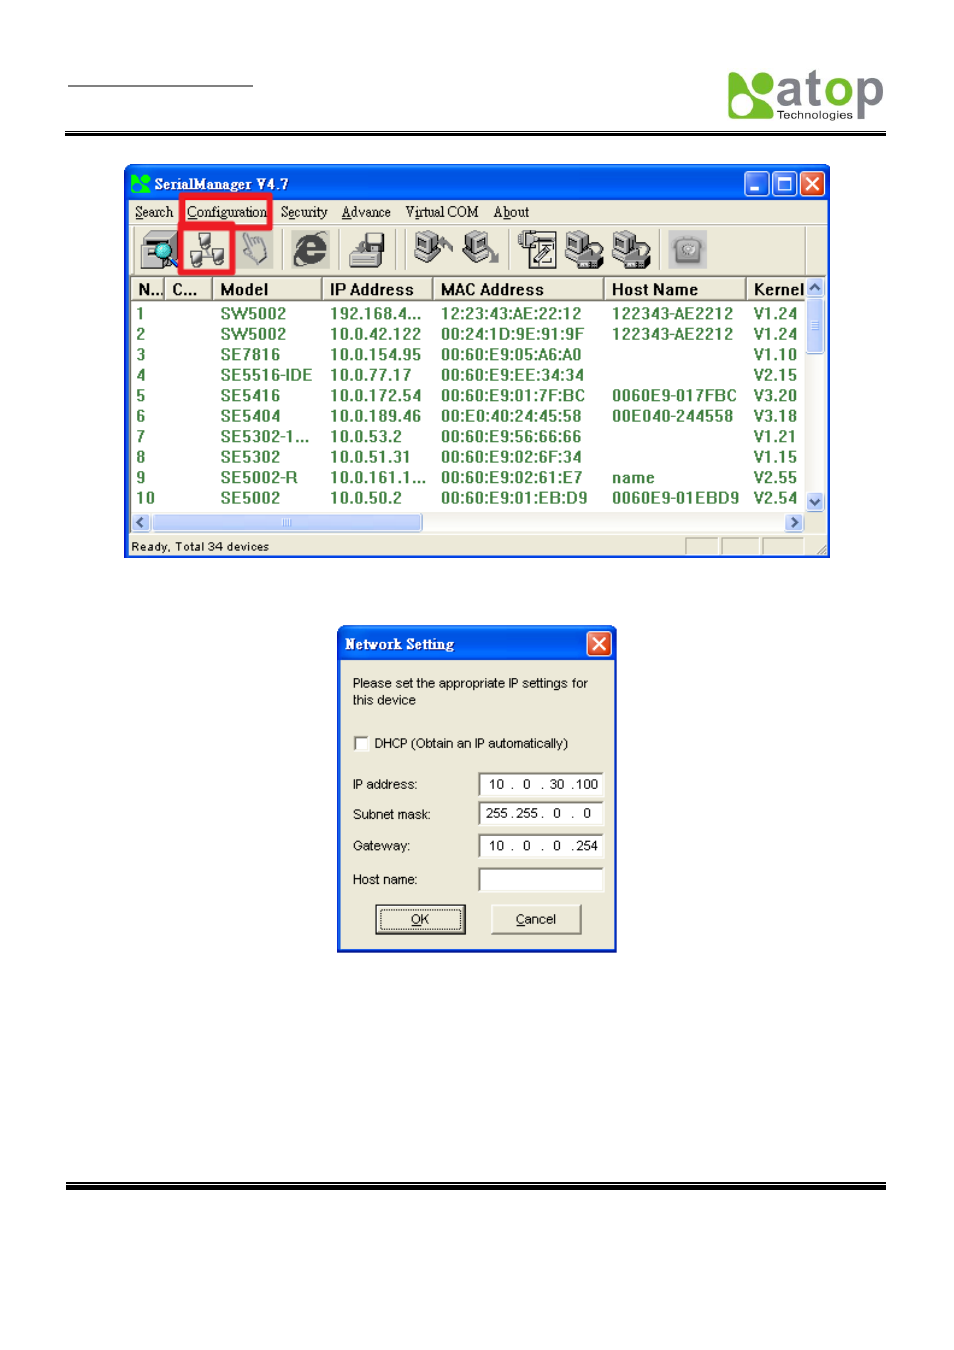
Task: Select device row SE5002-R
Action: click(468, 478)
